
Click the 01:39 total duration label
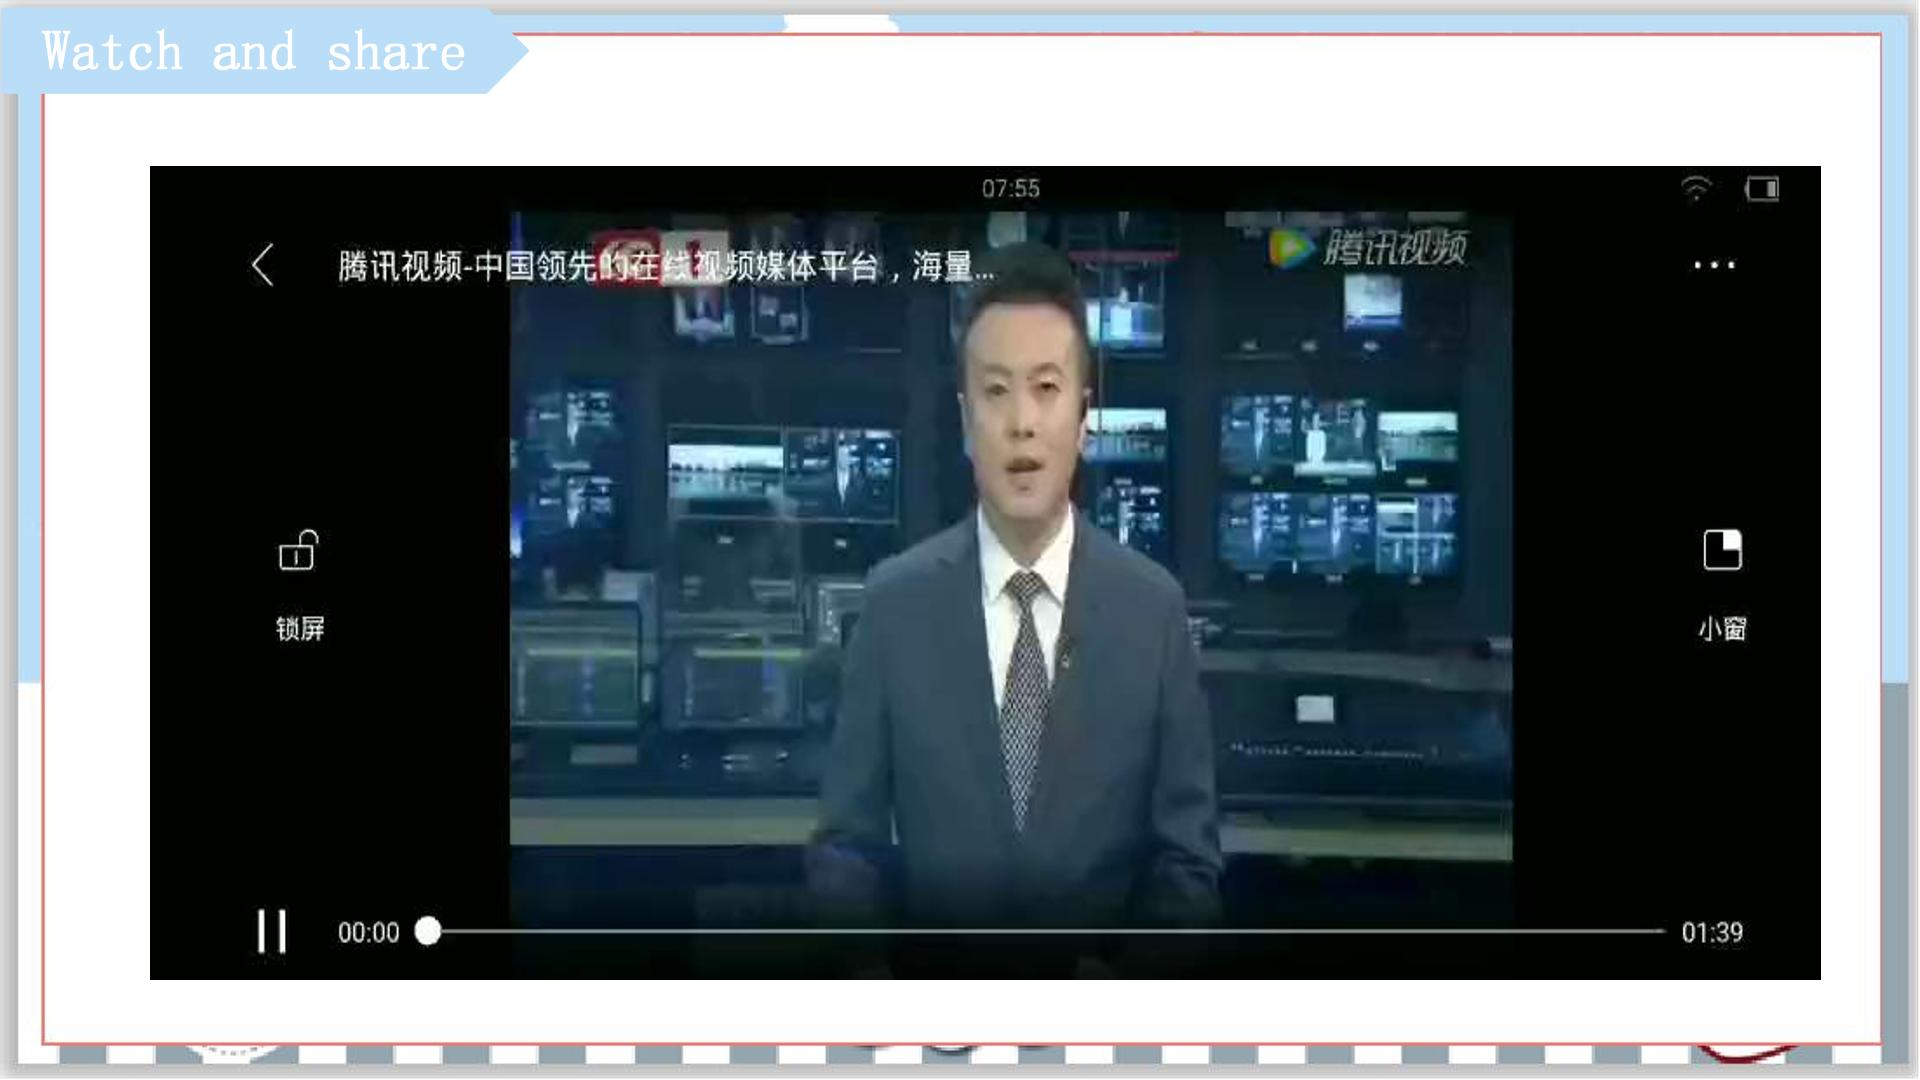pyautogui.click(x=1712, y=932)
